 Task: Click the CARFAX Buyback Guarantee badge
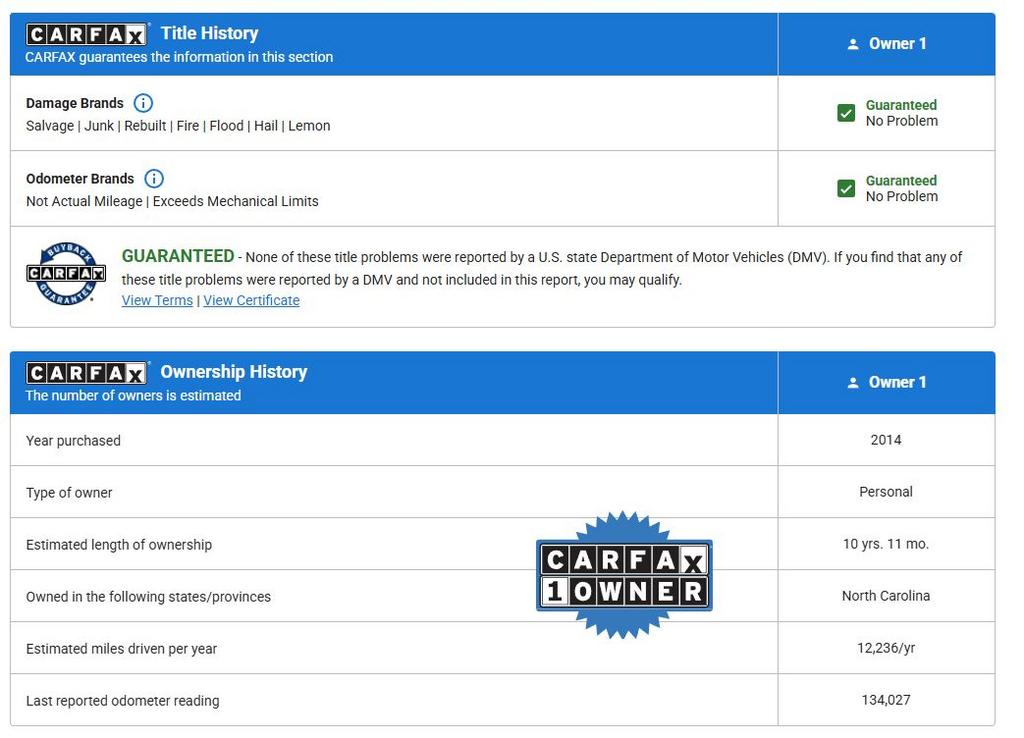[66, 273]
